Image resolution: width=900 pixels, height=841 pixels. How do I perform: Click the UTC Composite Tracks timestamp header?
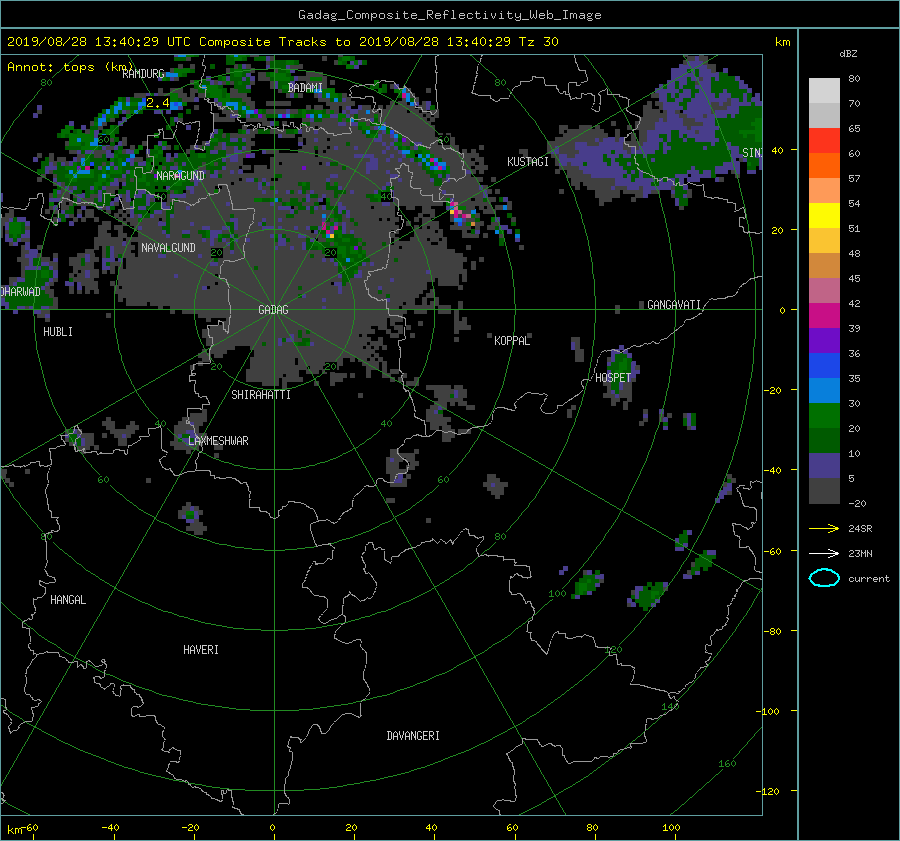point(282,42)
